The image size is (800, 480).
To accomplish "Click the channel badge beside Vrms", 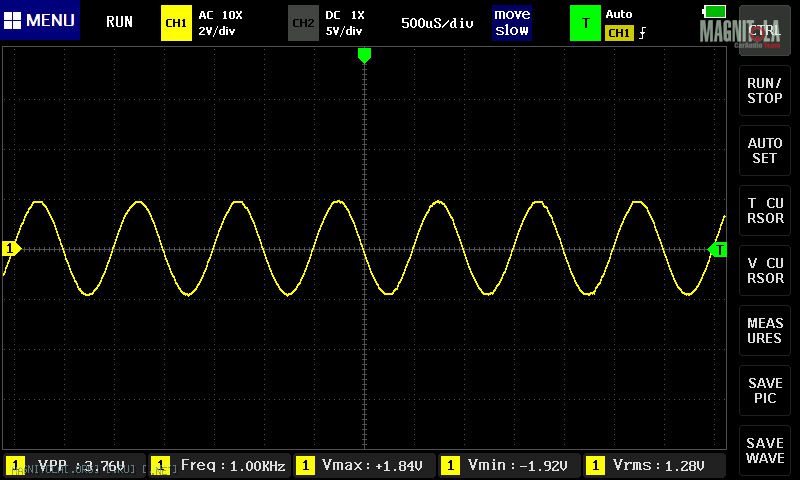I will (595, 466).
